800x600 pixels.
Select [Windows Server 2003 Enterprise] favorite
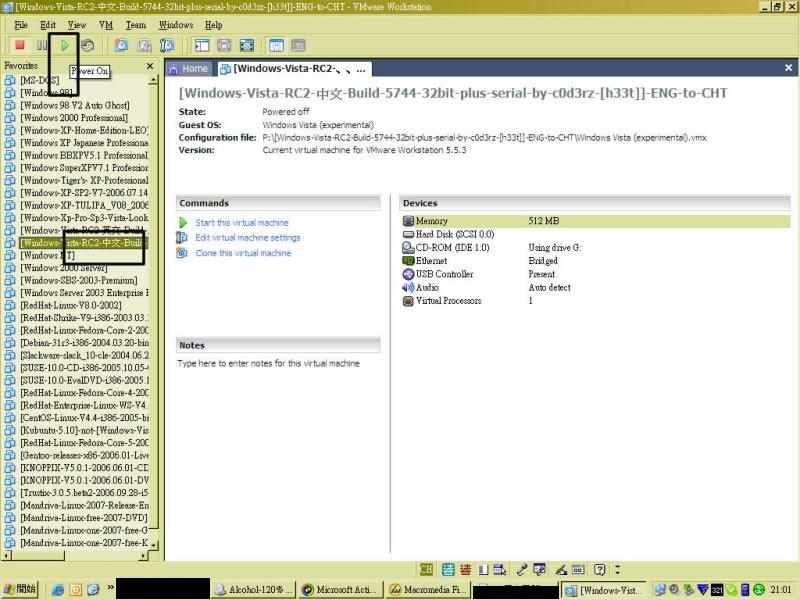[84, 293]
